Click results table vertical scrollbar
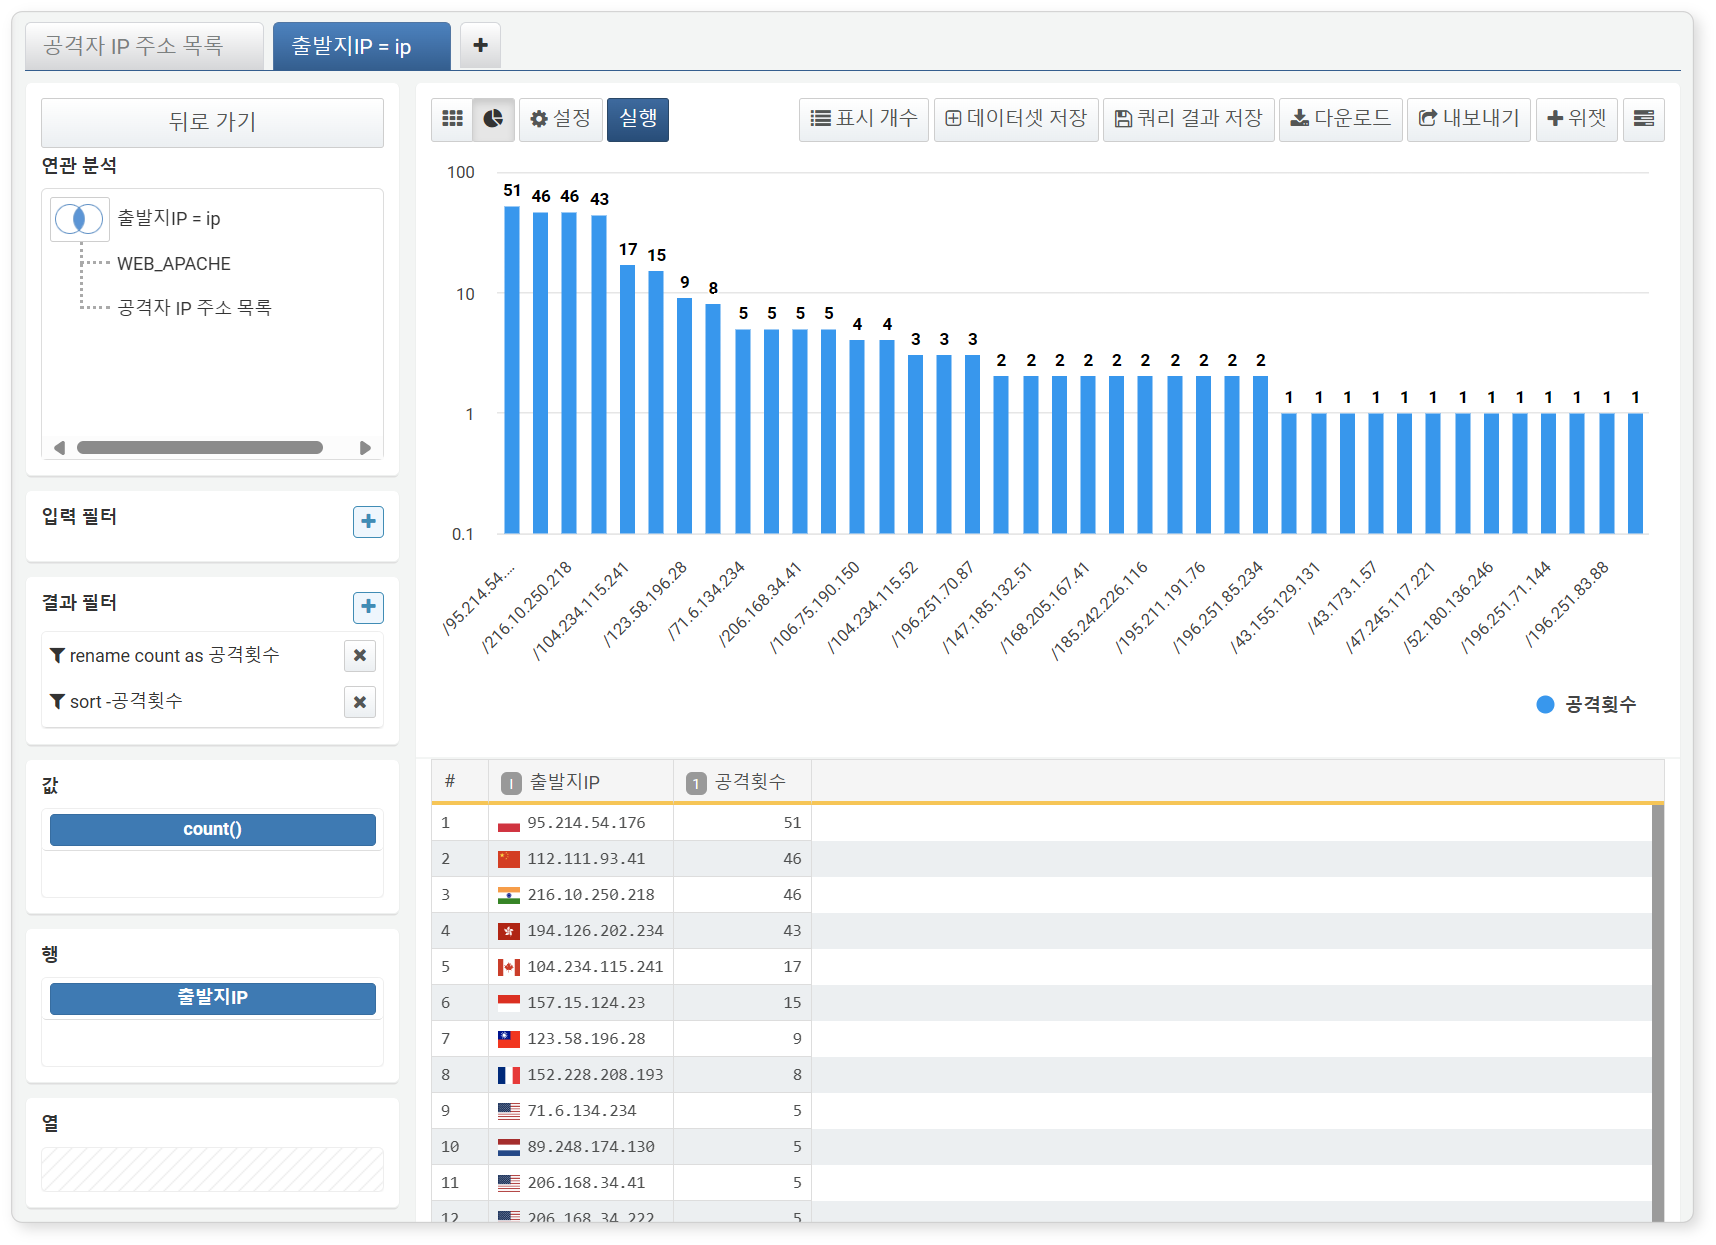The width and height of the screenshot is (1716, 1245). 1657,1012
